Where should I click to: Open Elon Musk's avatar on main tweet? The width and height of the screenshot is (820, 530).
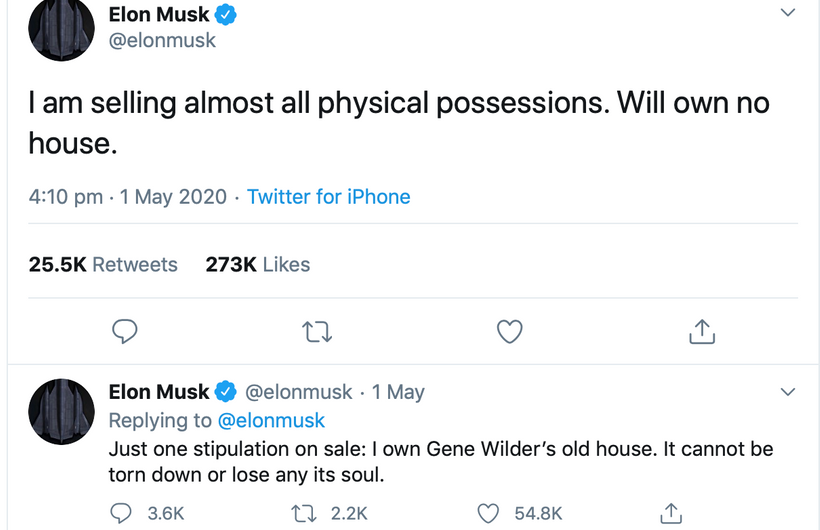[x=62, y=30]
